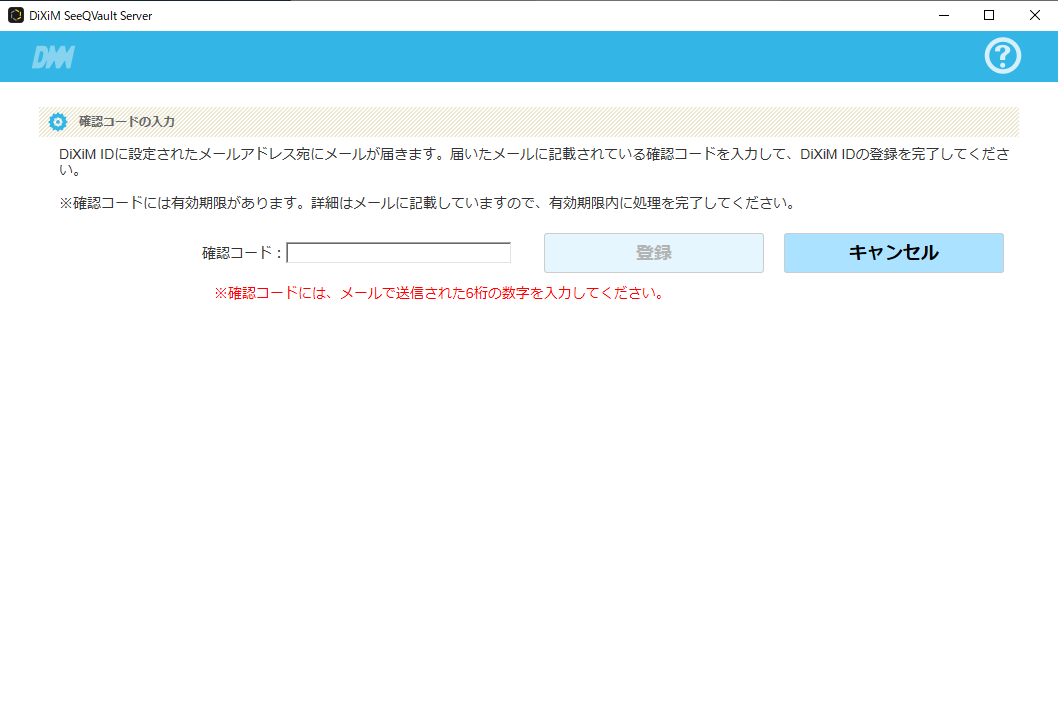Open help via the question mark icon

click(1002, 56)
